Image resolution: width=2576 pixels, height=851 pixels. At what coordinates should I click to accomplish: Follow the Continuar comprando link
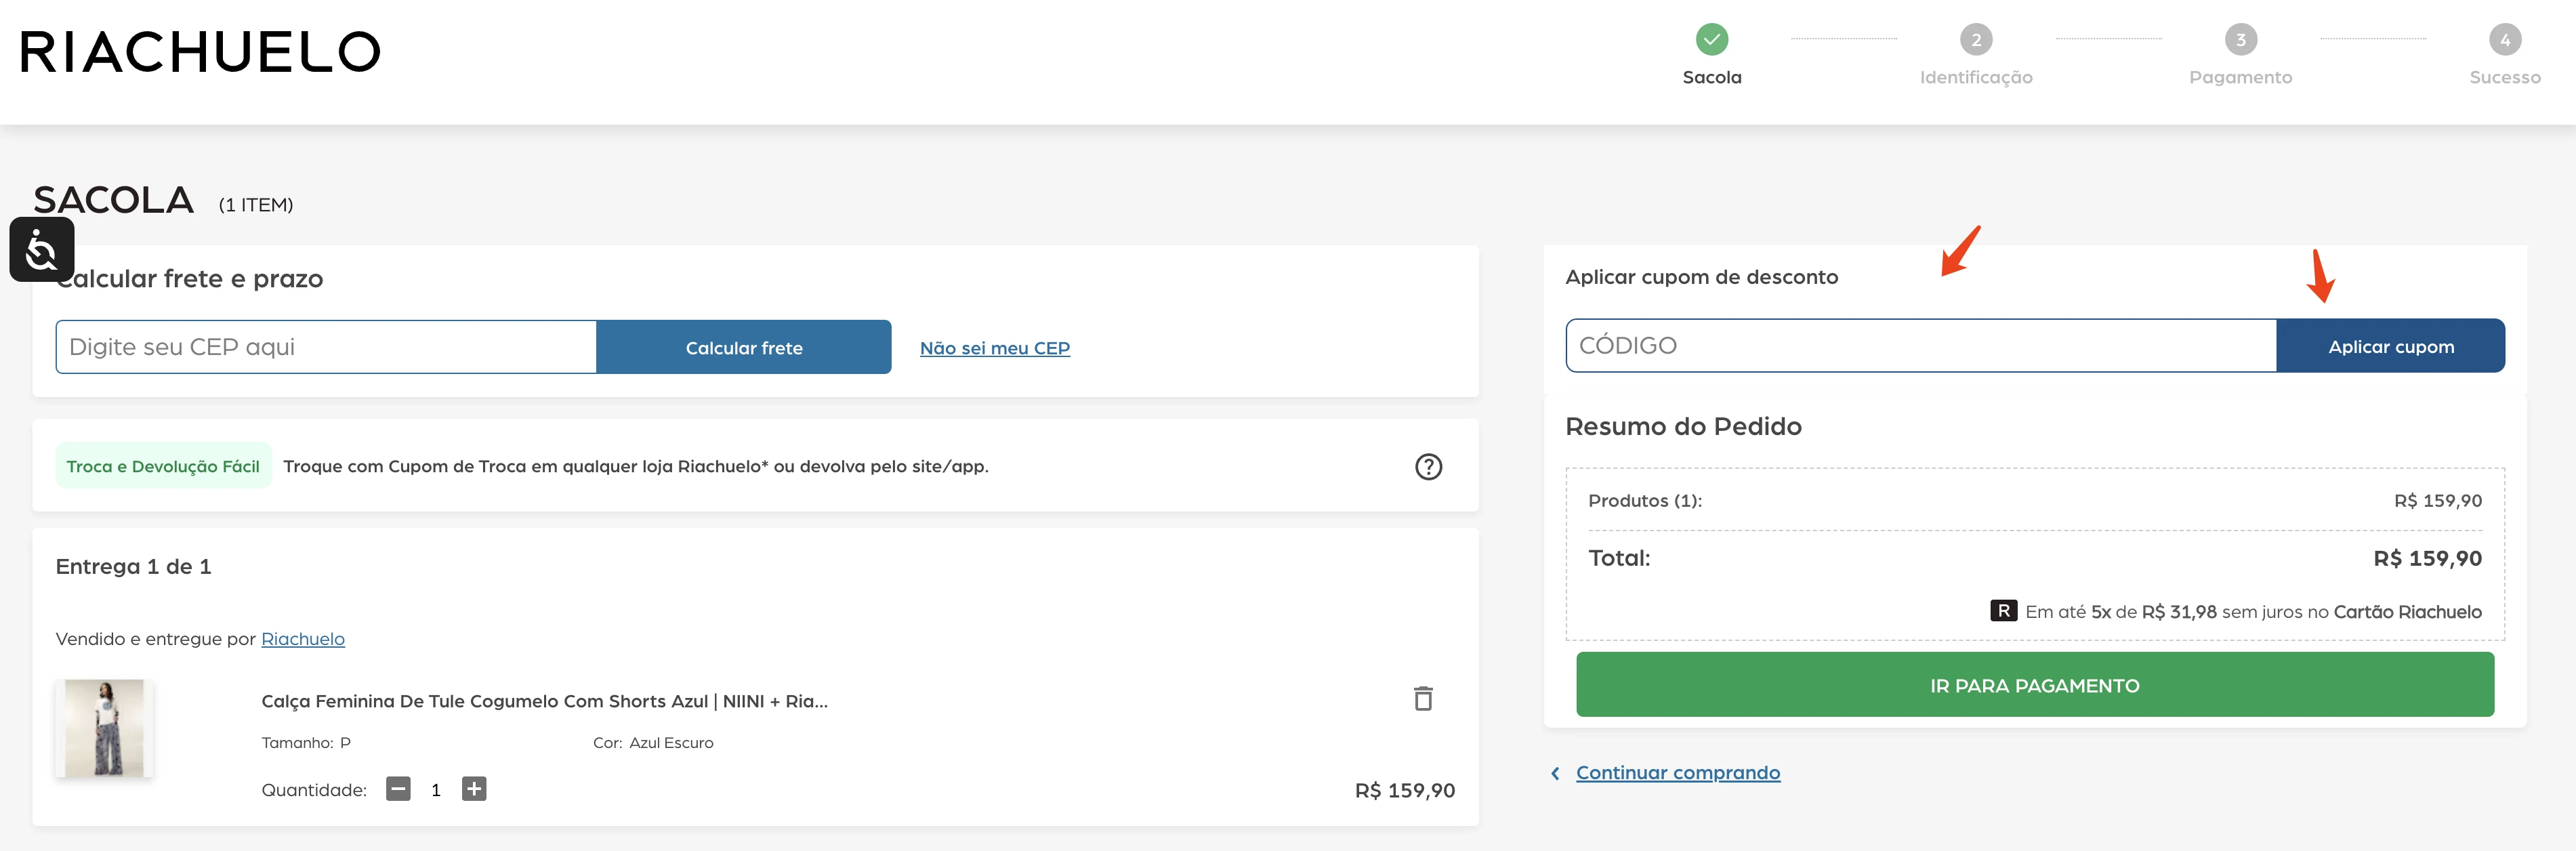(x=1678, y=773)
